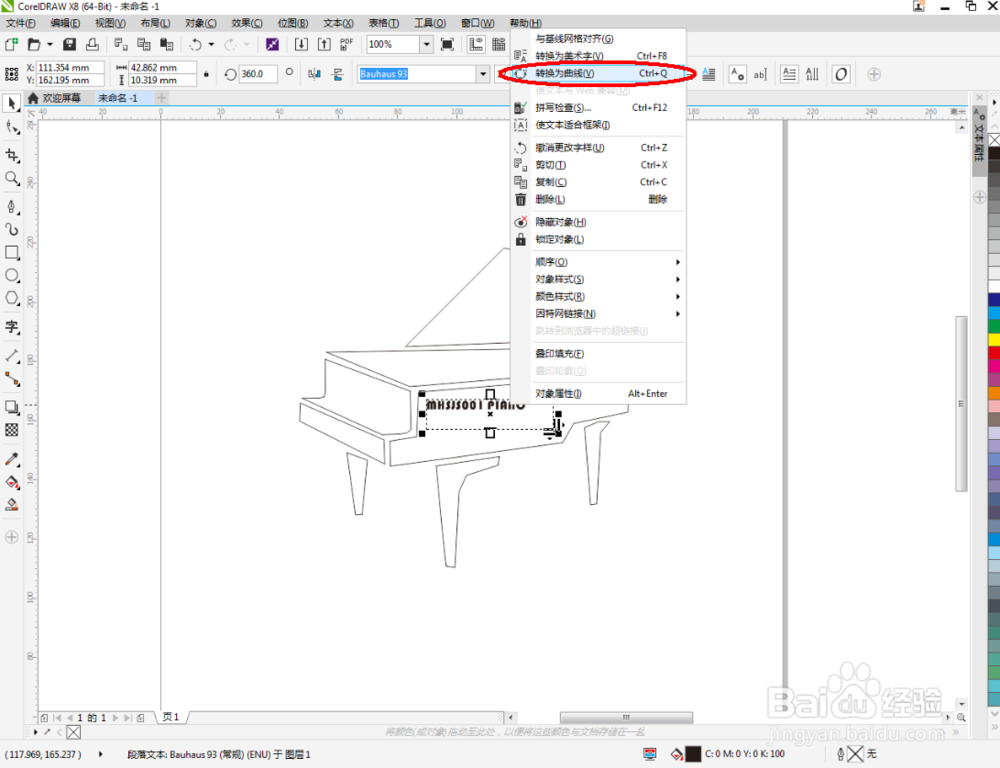Select the Rectangle tool
The width and height of the screenshot is (1000, 768).
tap(11, 253)
